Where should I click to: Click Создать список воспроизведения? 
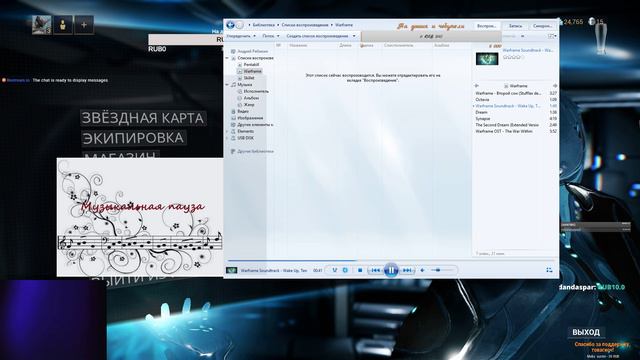pyautogui.click(x=317, y=36)
